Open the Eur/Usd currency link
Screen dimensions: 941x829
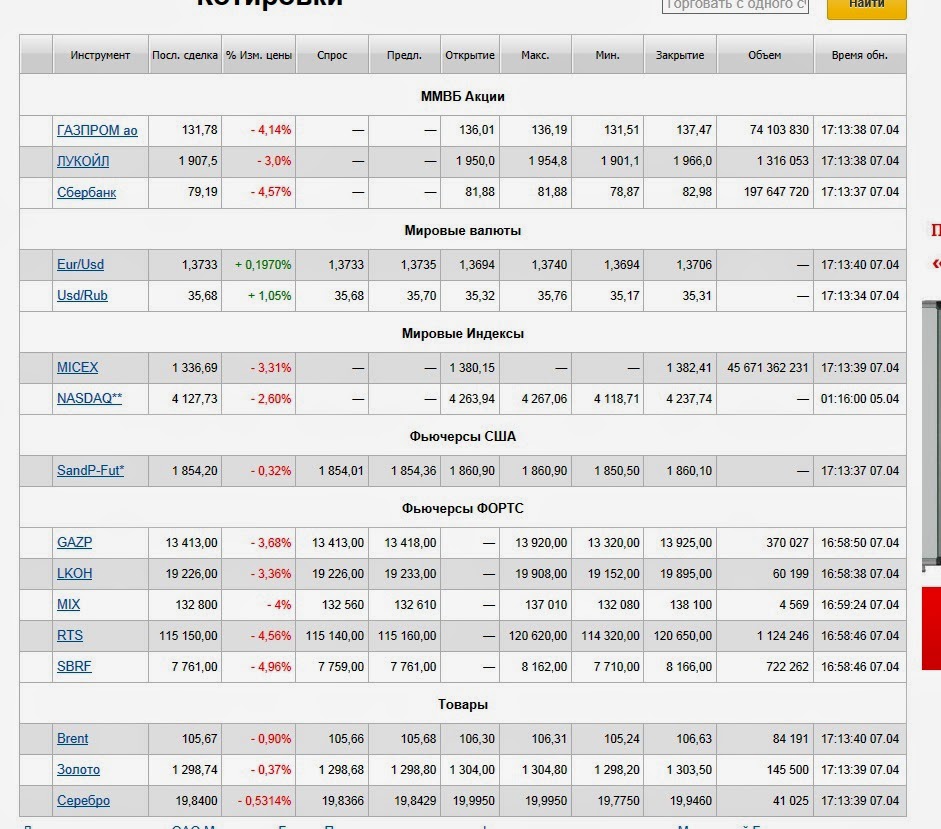click(80, 265)
